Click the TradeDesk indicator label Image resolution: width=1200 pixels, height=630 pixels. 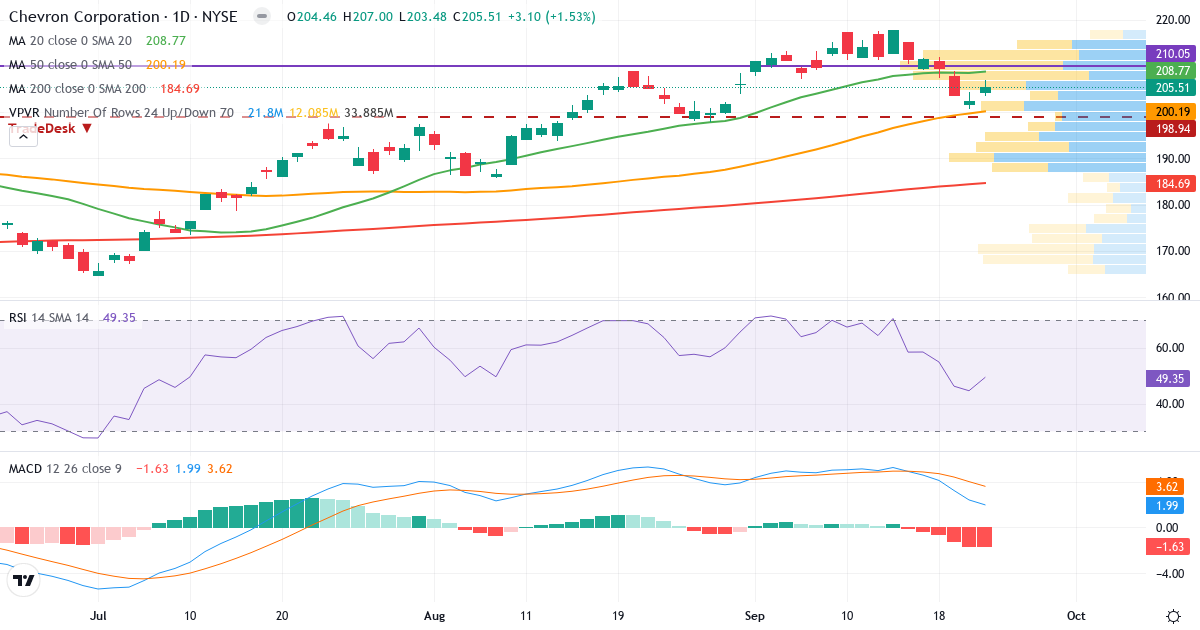click(50, 127)
